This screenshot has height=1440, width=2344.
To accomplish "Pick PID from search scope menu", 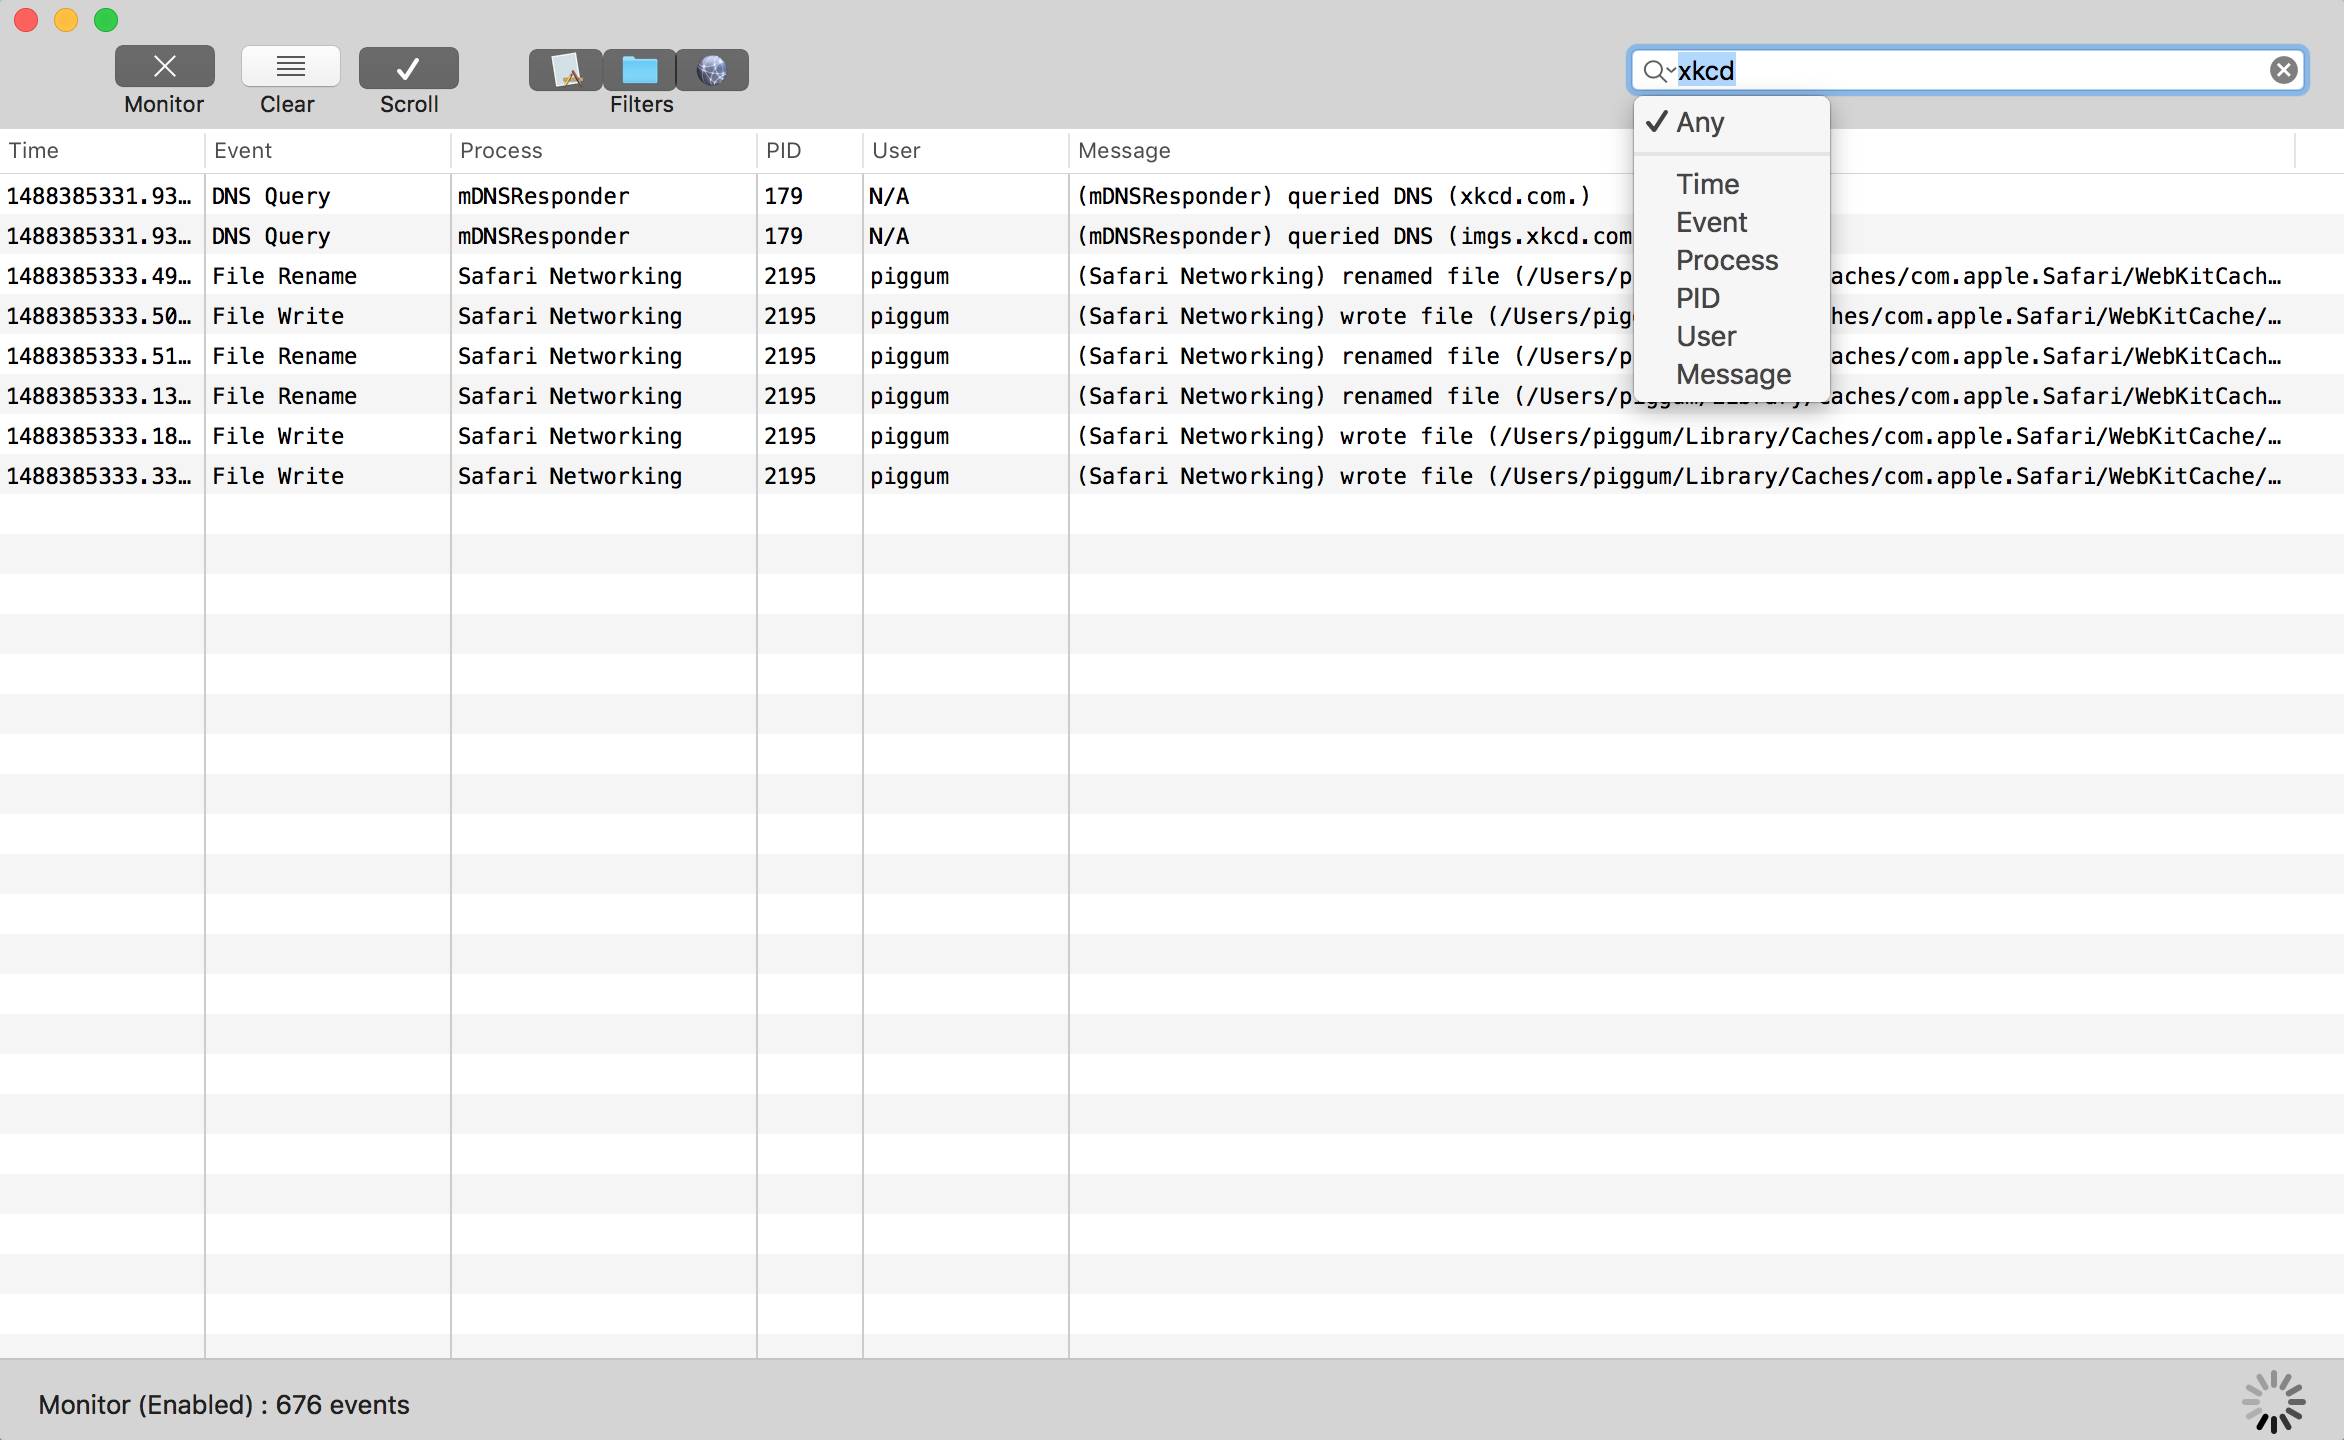I will (x=1698, y=298).
